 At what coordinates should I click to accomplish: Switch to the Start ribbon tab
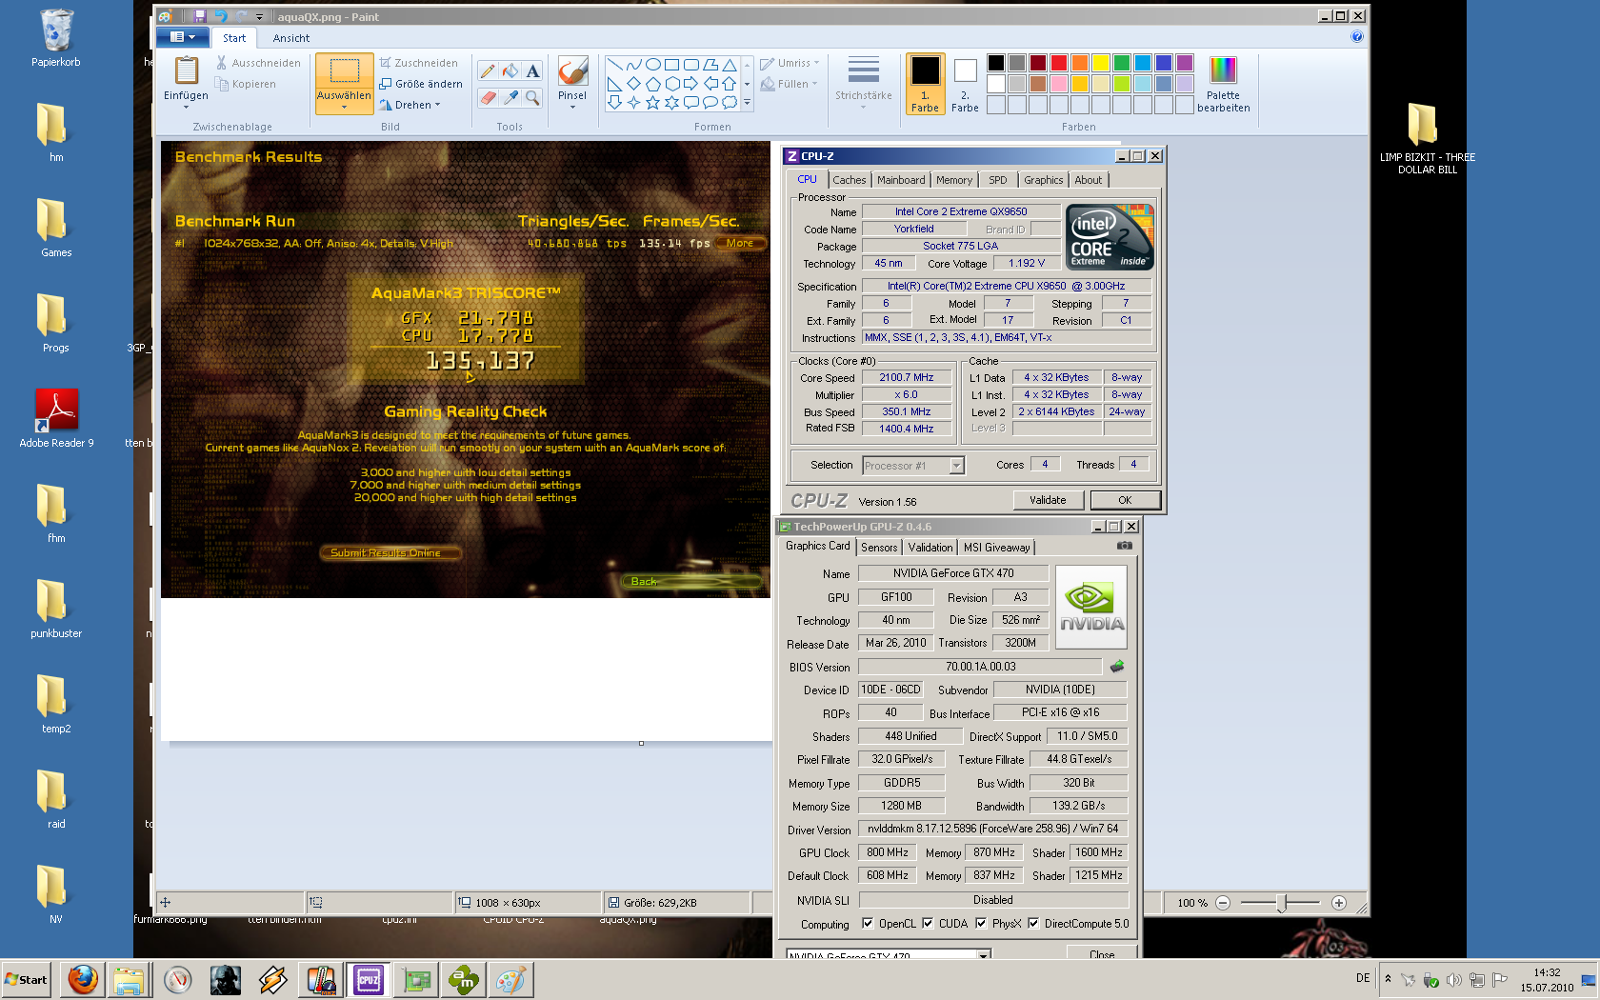[x=234, y=38]
